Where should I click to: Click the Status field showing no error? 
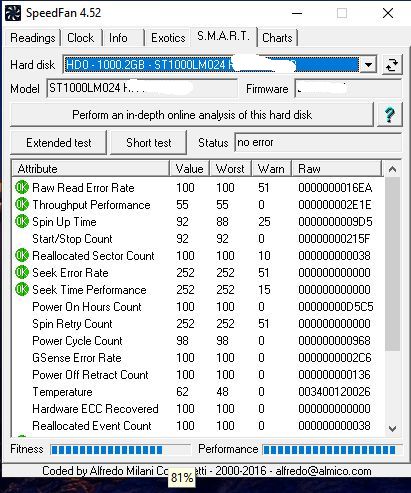tap(318, 142)
